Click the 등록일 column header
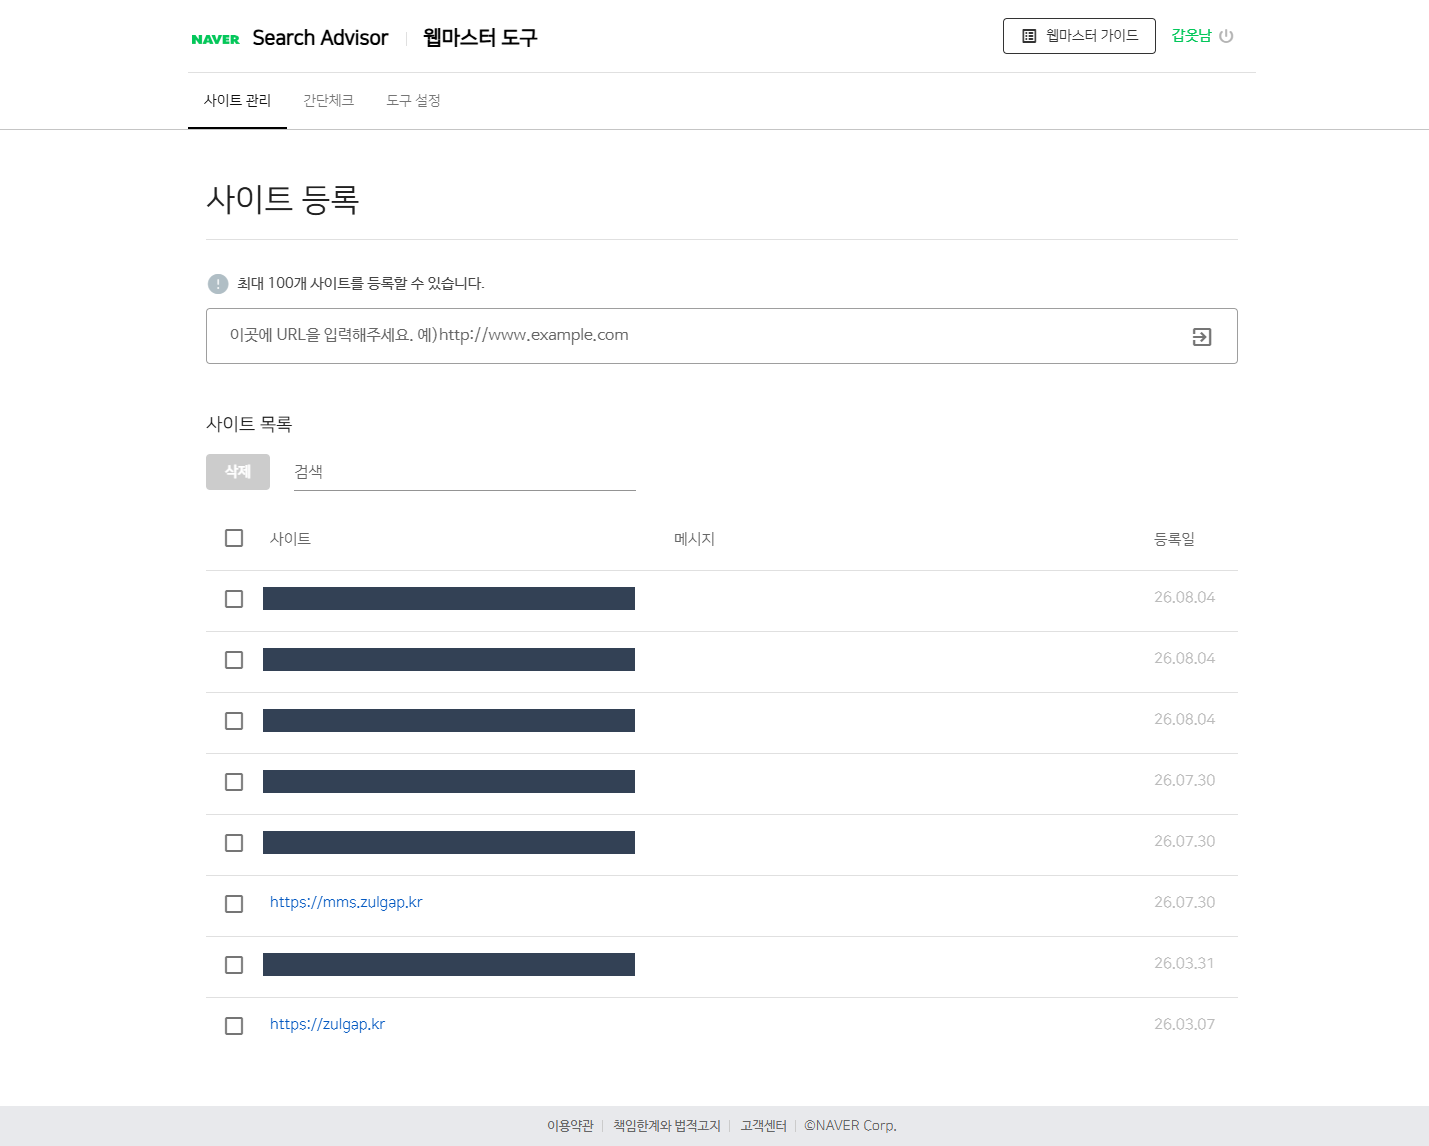 [x=1174, y=539]
